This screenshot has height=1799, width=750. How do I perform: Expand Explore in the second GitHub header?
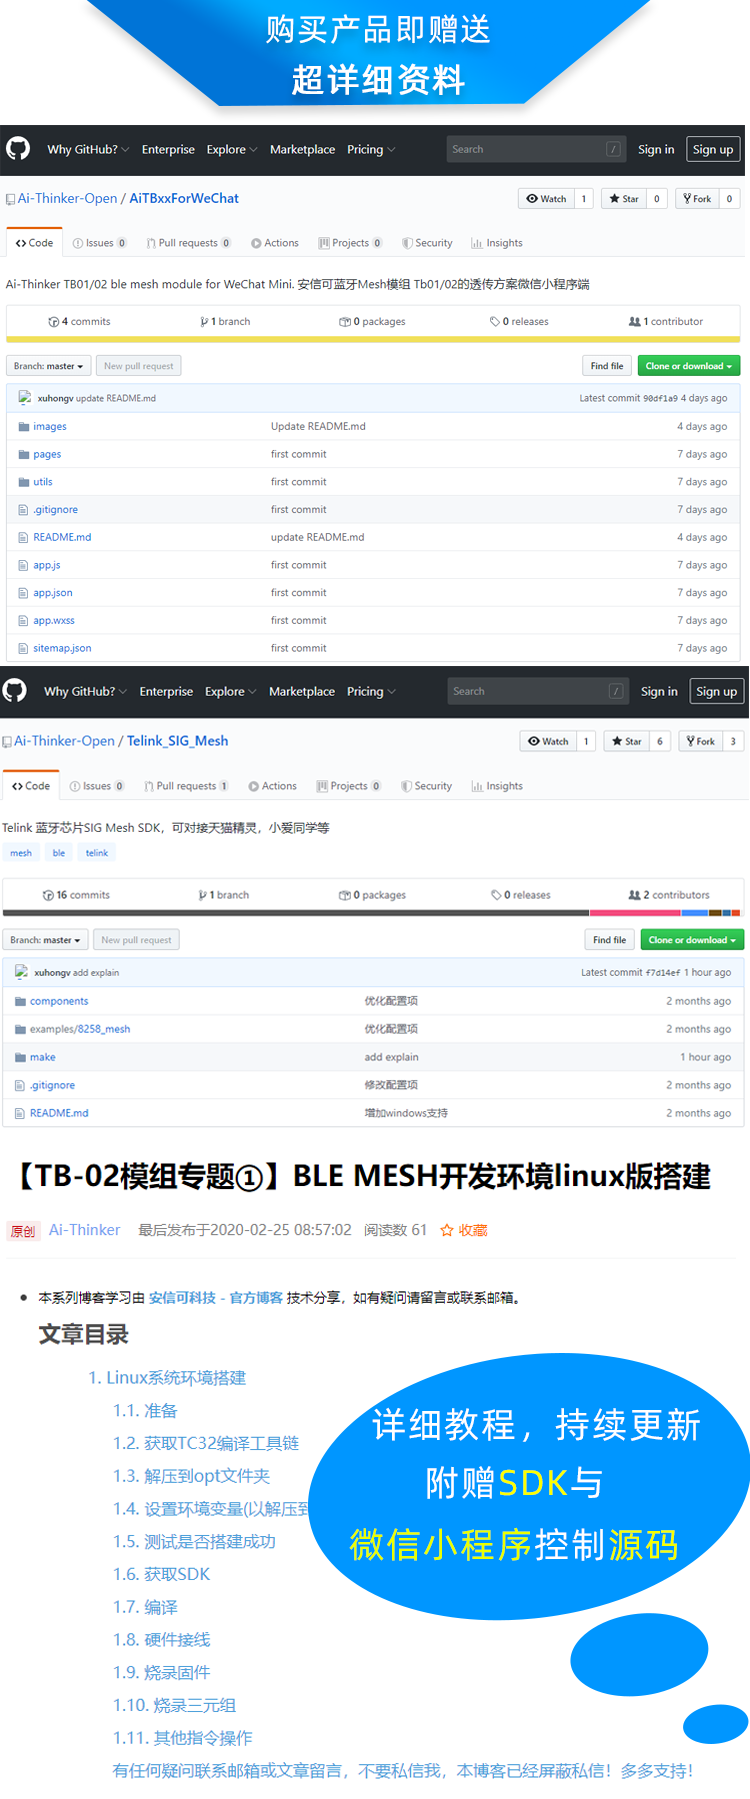point(231,691)
